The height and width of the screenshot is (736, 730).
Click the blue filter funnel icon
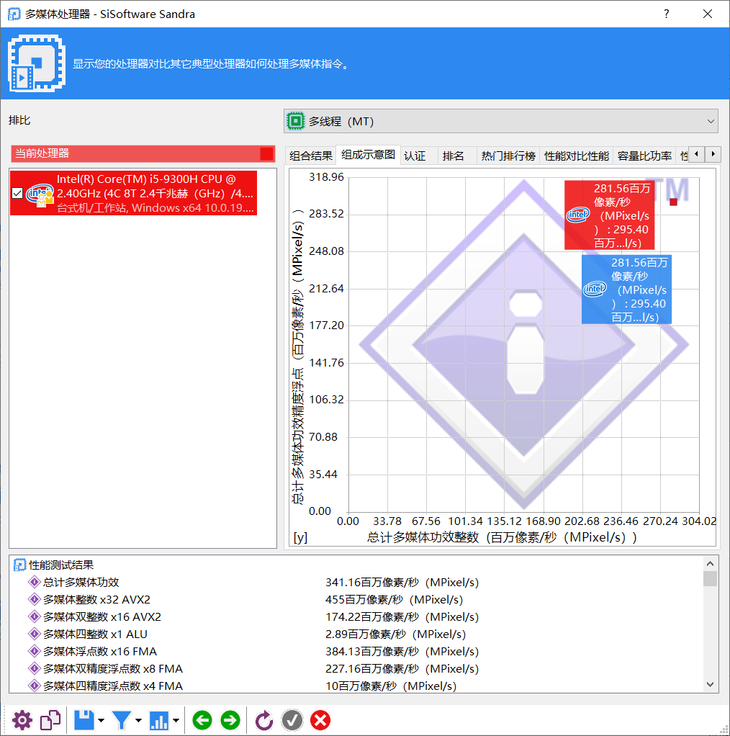coord(121,720)
